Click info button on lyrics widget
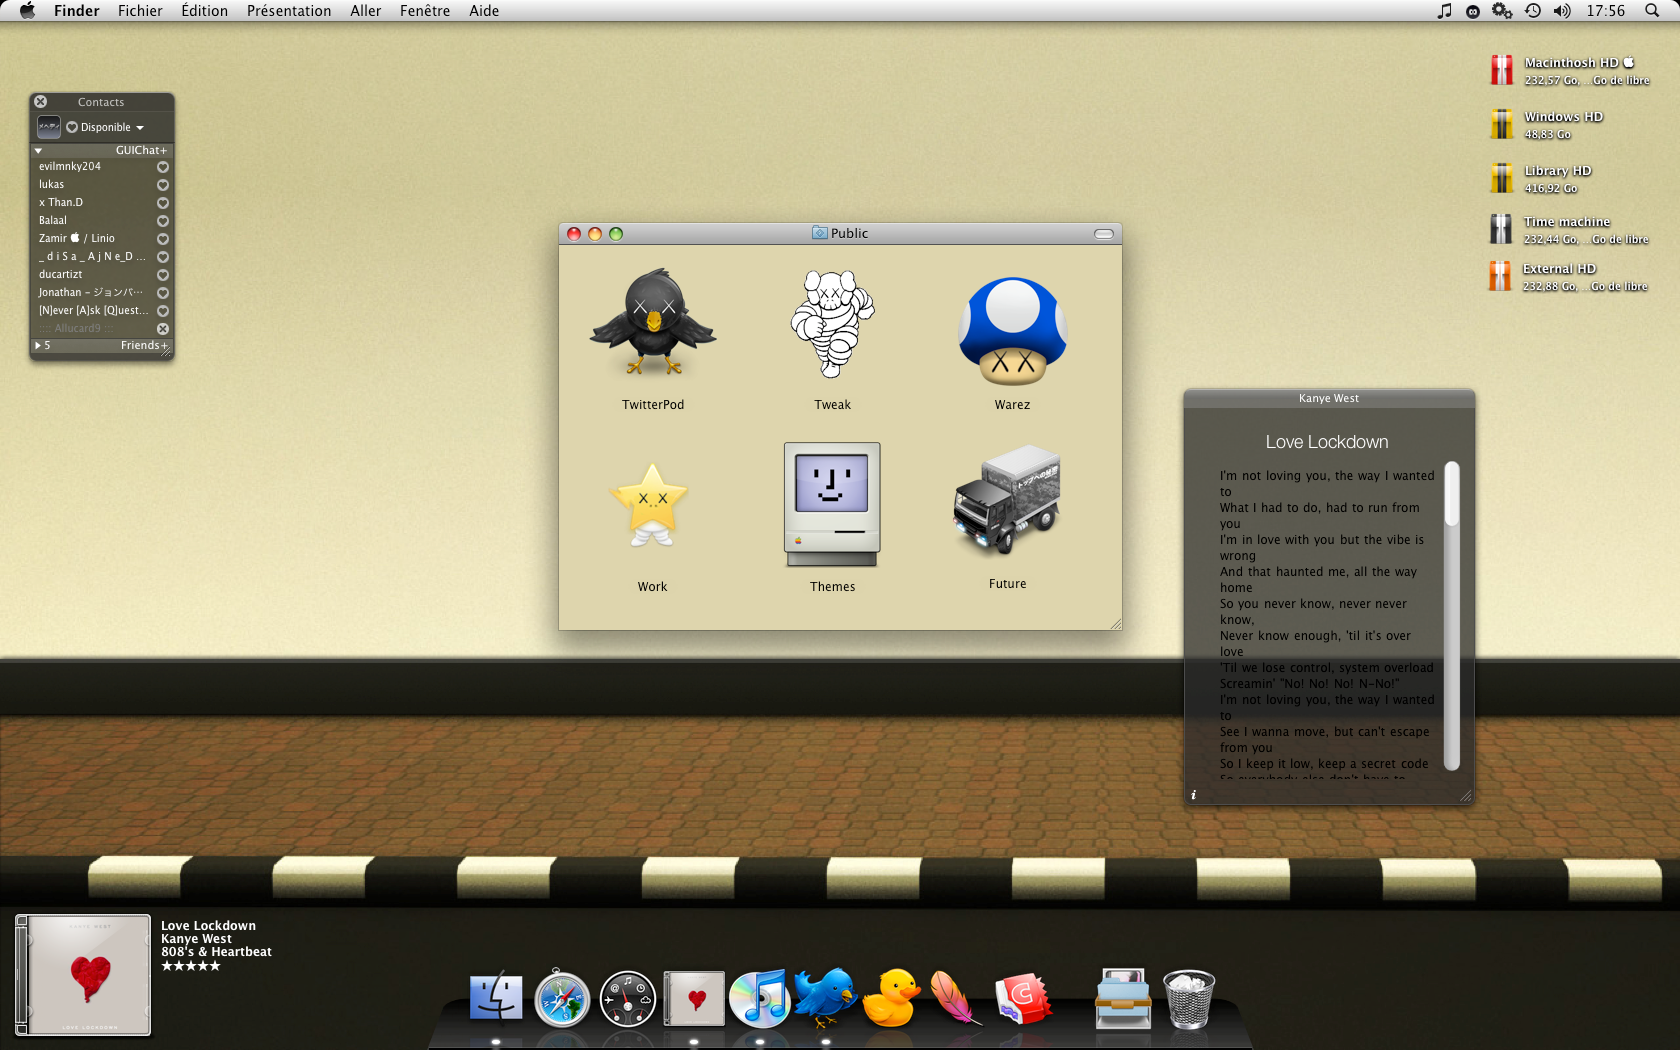The image size is (1680, 1050). pyautogui.click(x=1193, y=795)
